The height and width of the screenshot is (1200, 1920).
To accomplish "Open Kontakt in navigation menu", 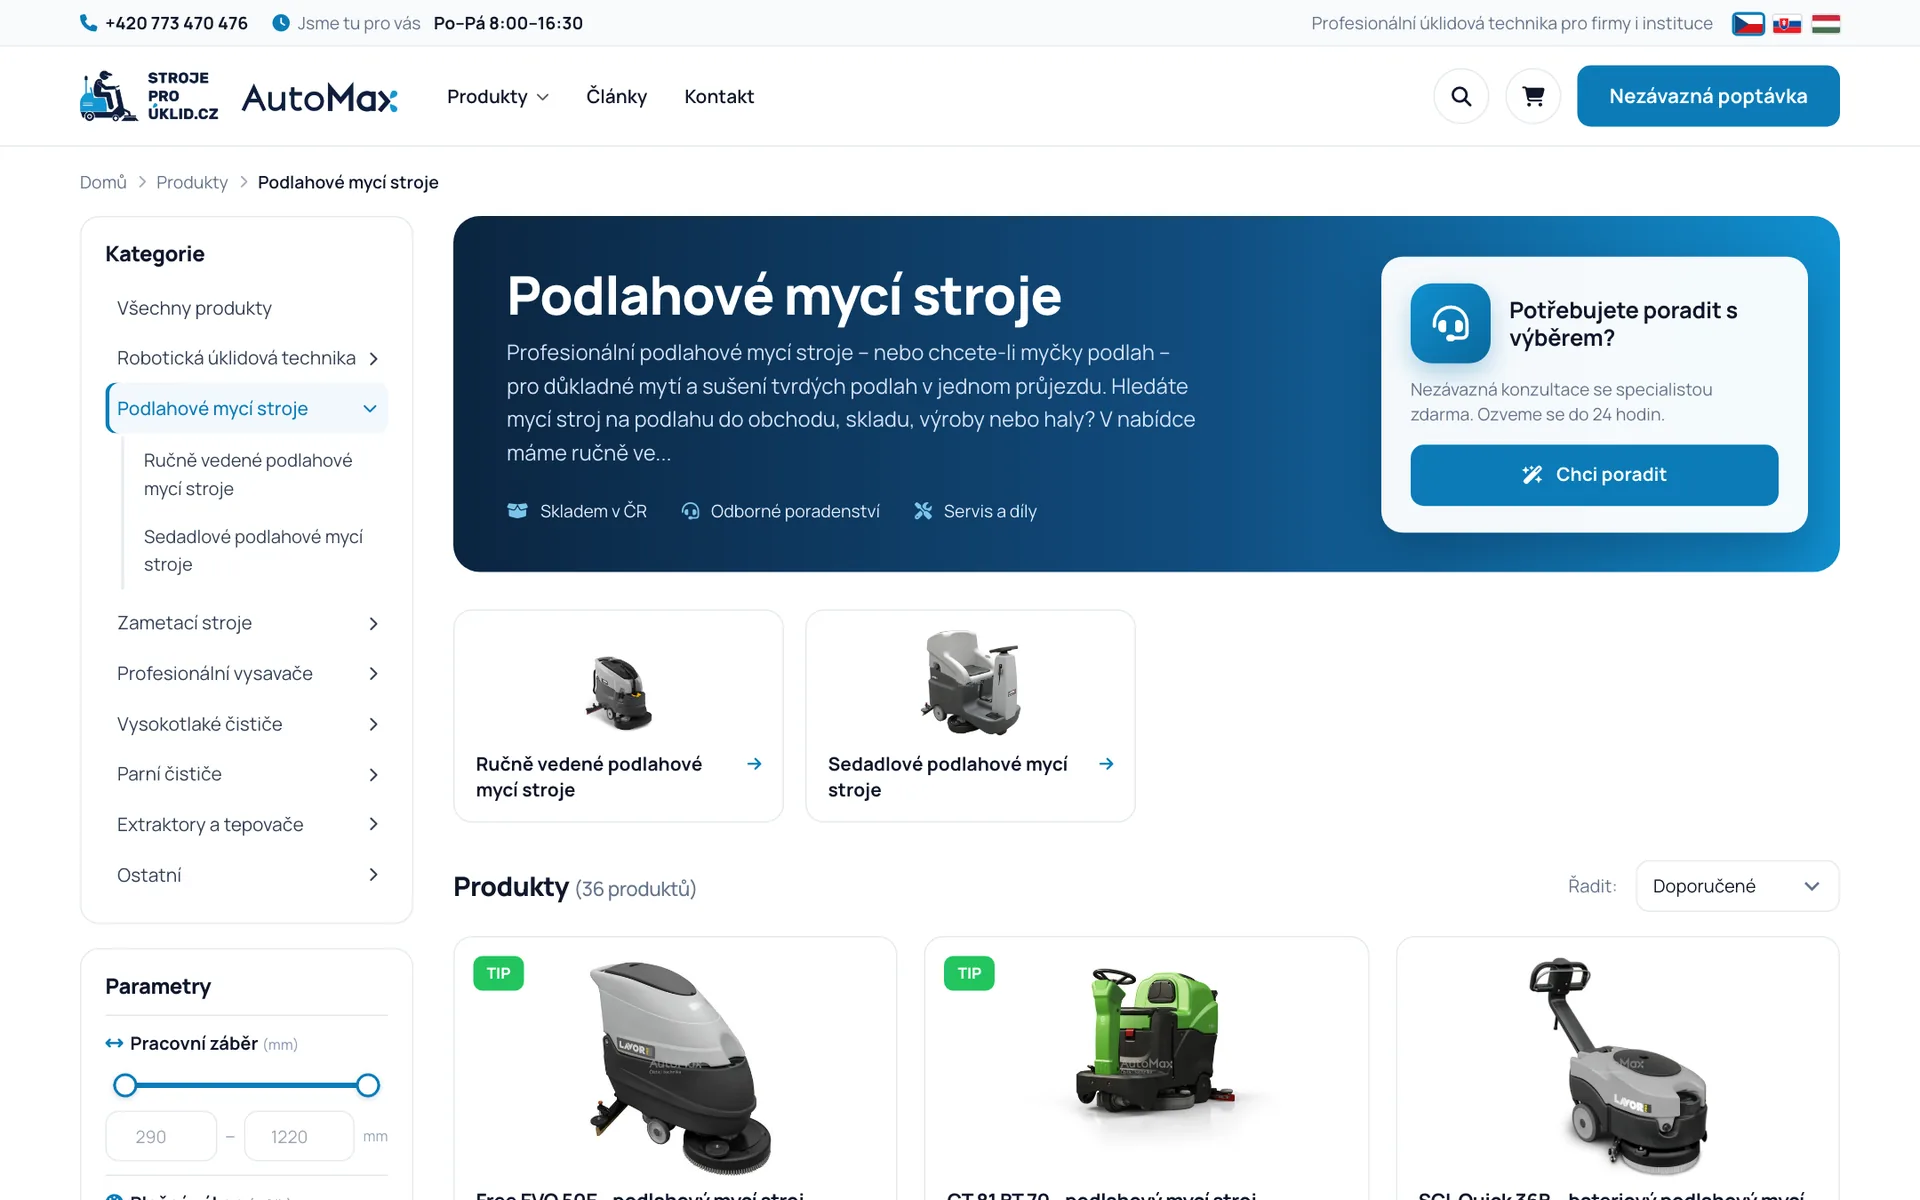I will [719, 97].
